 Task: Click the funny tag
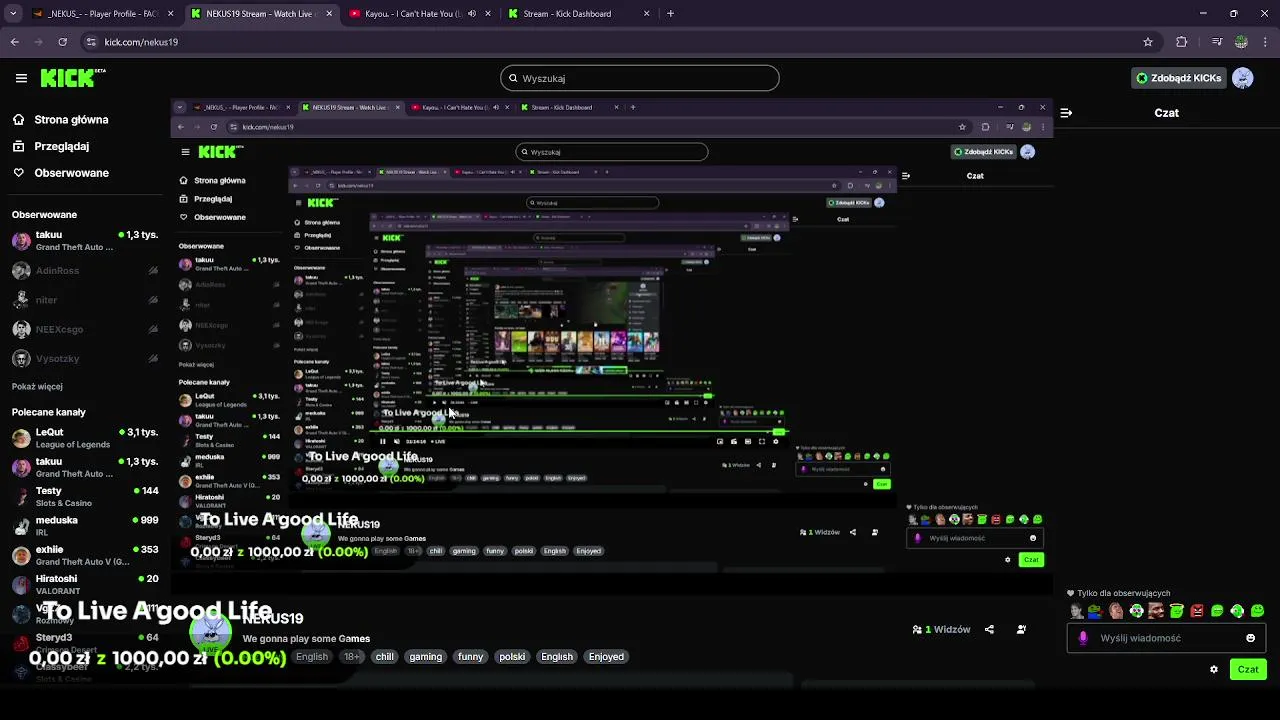point(470,657)
